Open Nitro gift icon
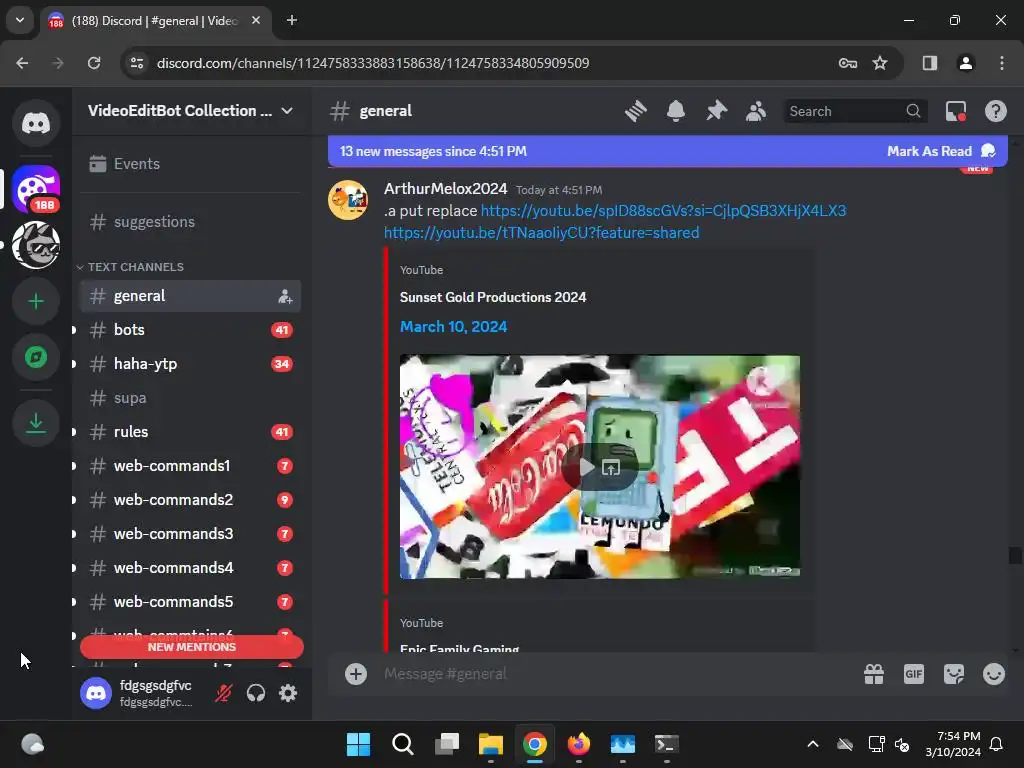The height and width of the screenshot is (768, 1024). 874,674
